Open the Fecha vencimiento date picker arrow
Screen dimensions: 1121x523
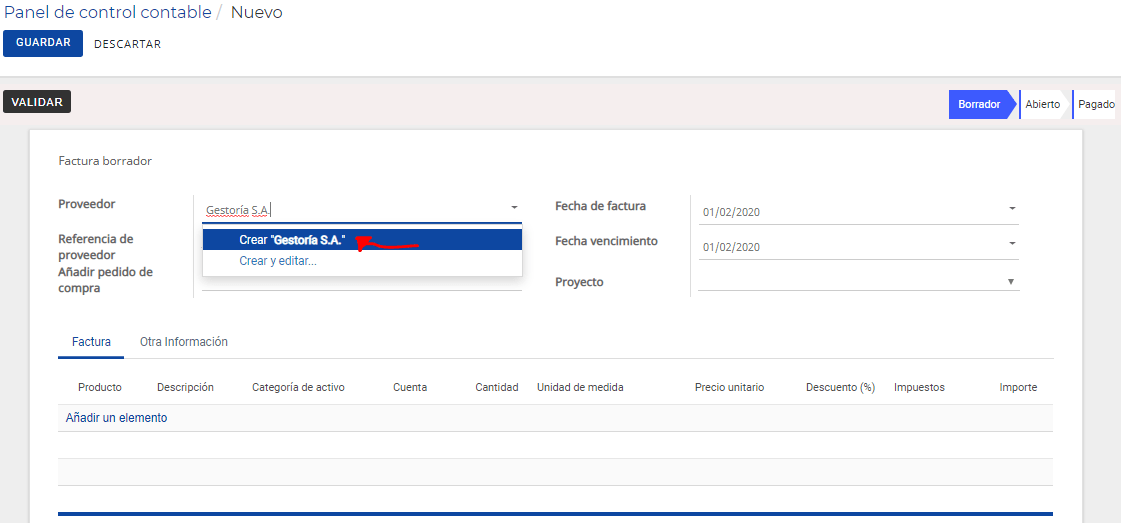coord(1012,244)
